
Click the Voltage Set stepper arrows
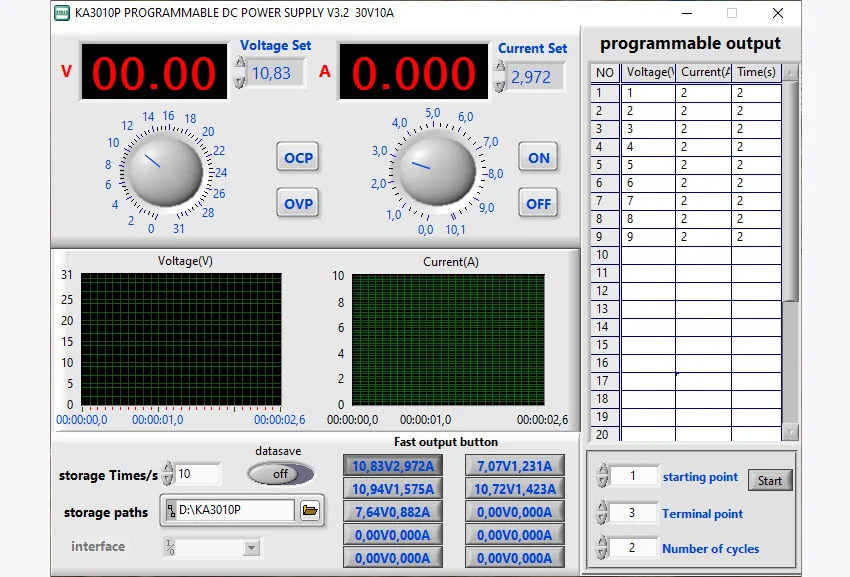tap(239, 72)
